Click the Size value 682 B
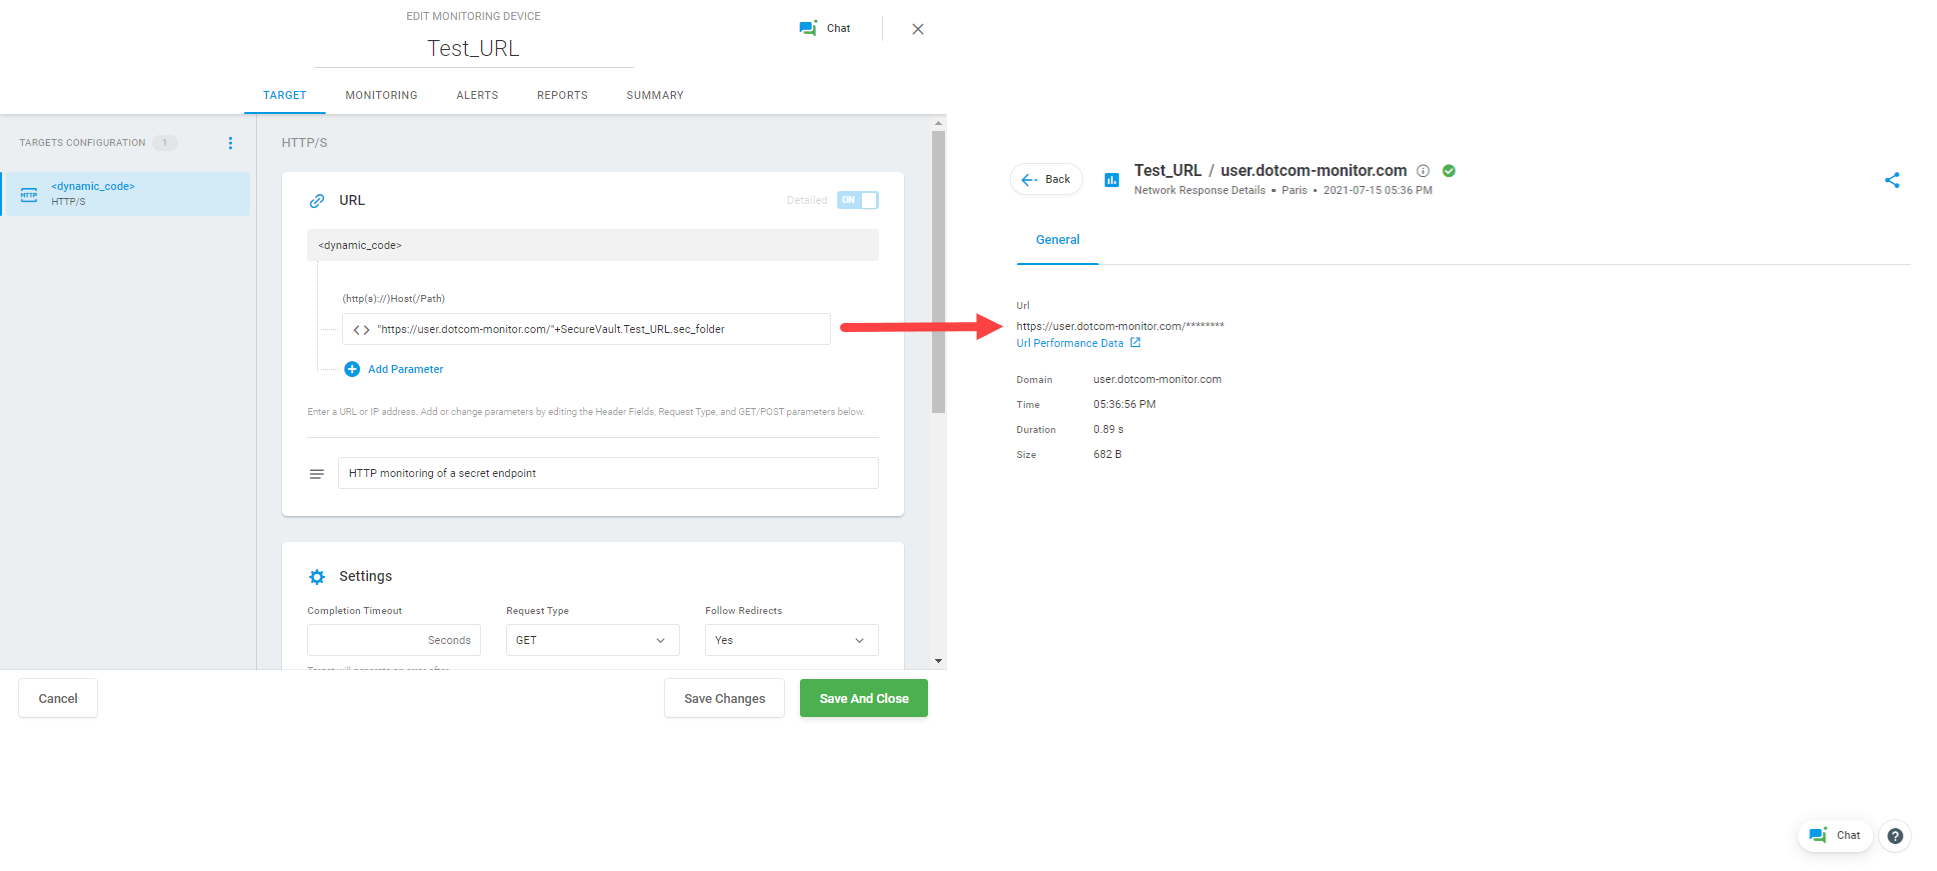 pyautogui.click(x=1107, y=455)
